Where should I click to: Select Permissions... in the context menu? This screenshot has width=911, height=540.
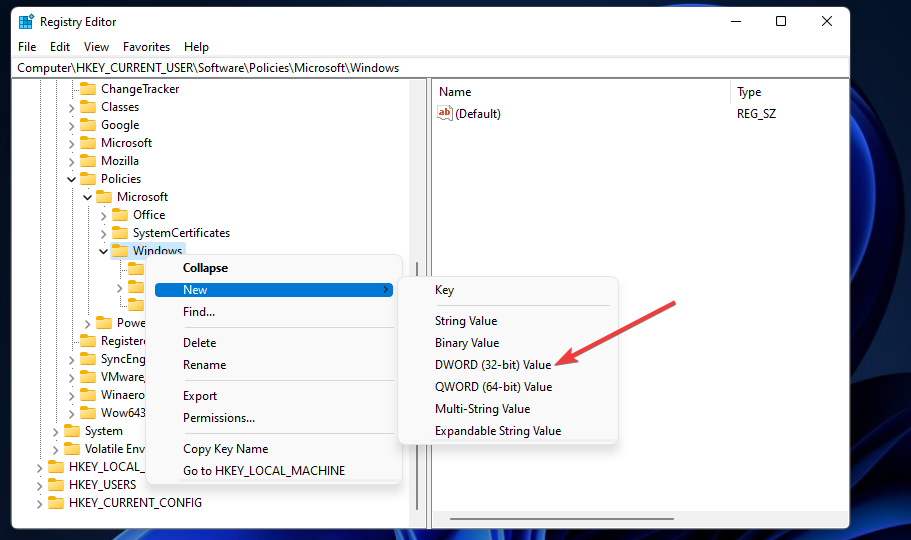coord(219,418)
